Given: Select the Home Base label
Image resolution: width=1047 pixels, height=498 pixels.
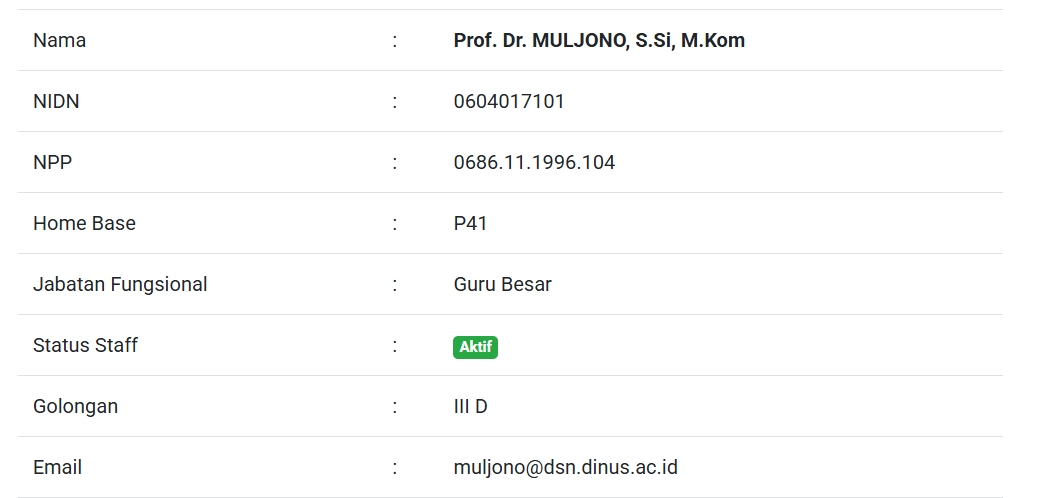Looking at the screenshot, I should [84, 224].
